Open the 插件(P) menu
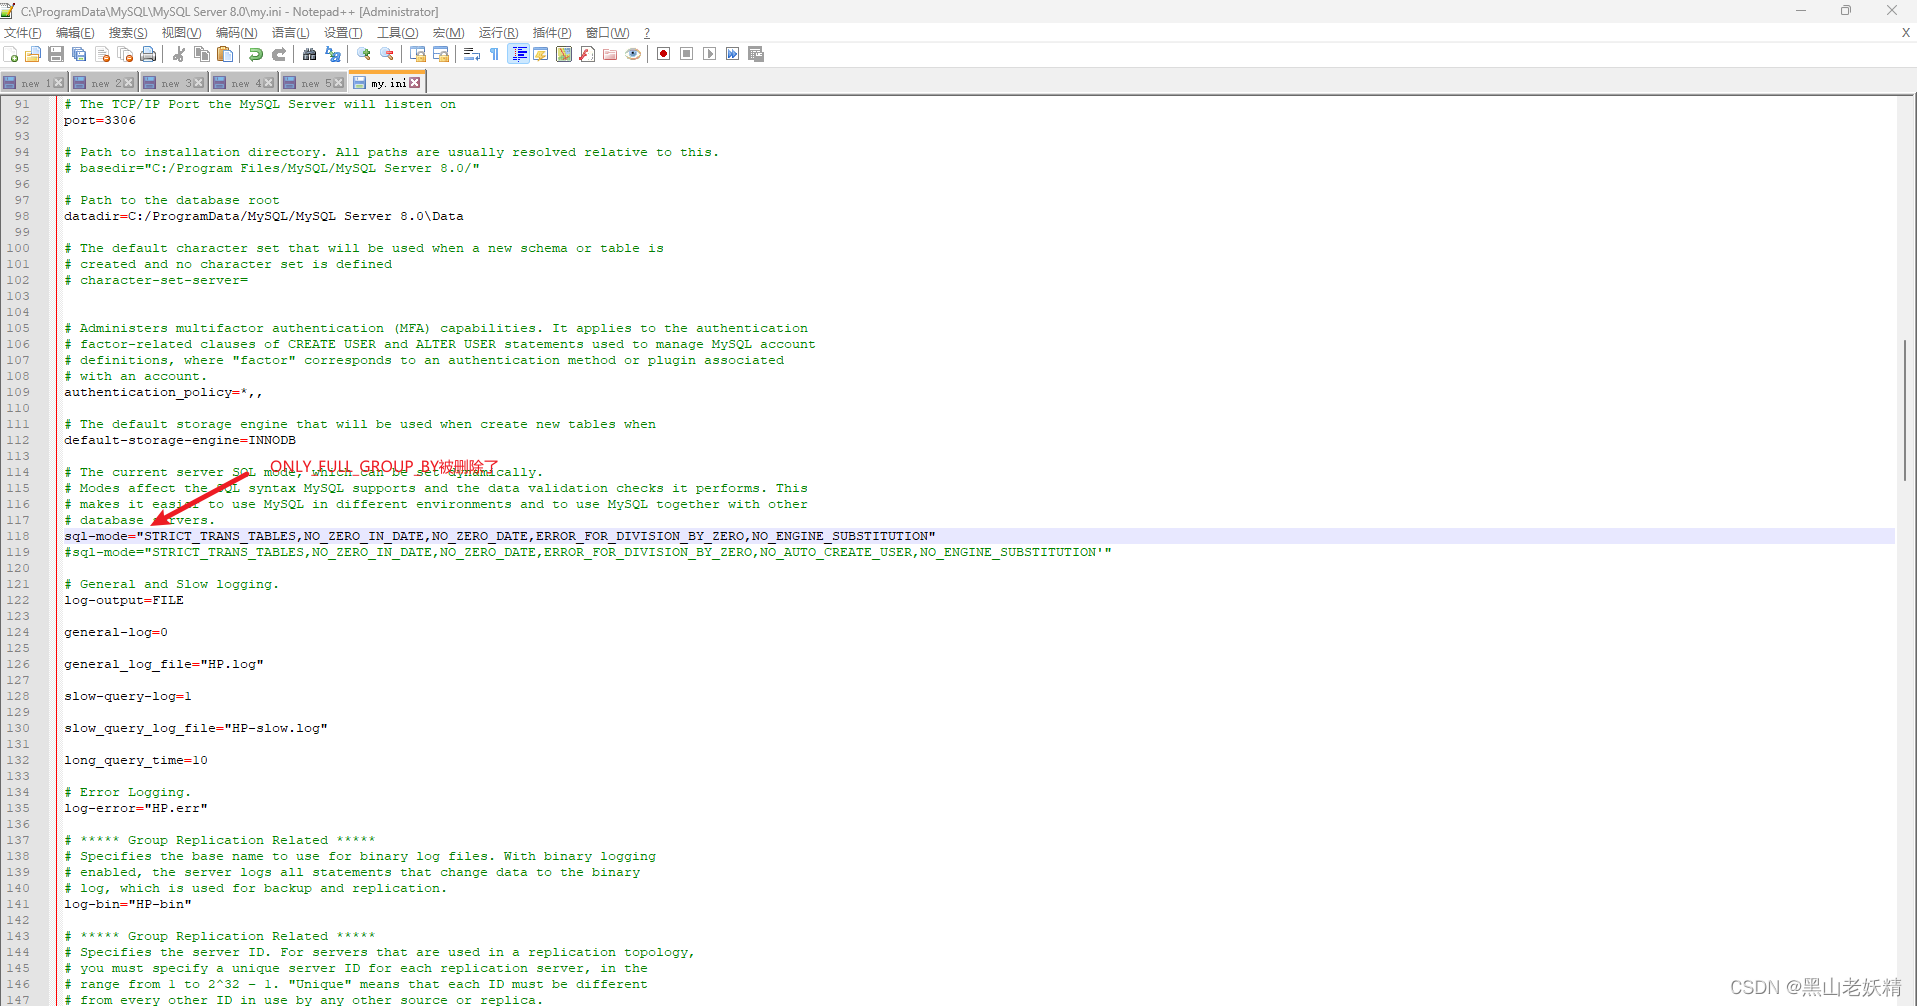 point(553,33)
